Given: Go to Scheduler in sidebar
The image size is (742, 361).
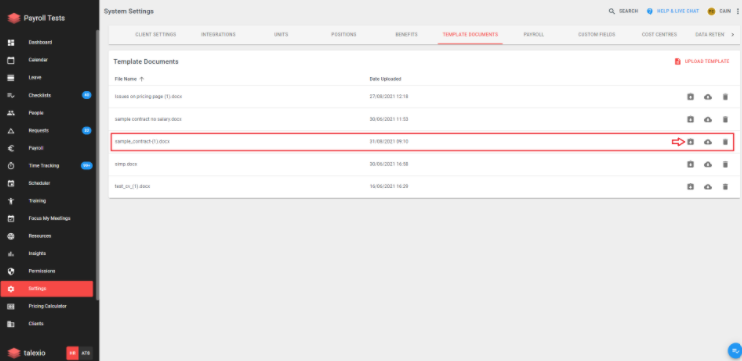Looking at the screenshot, I should 39,183.
